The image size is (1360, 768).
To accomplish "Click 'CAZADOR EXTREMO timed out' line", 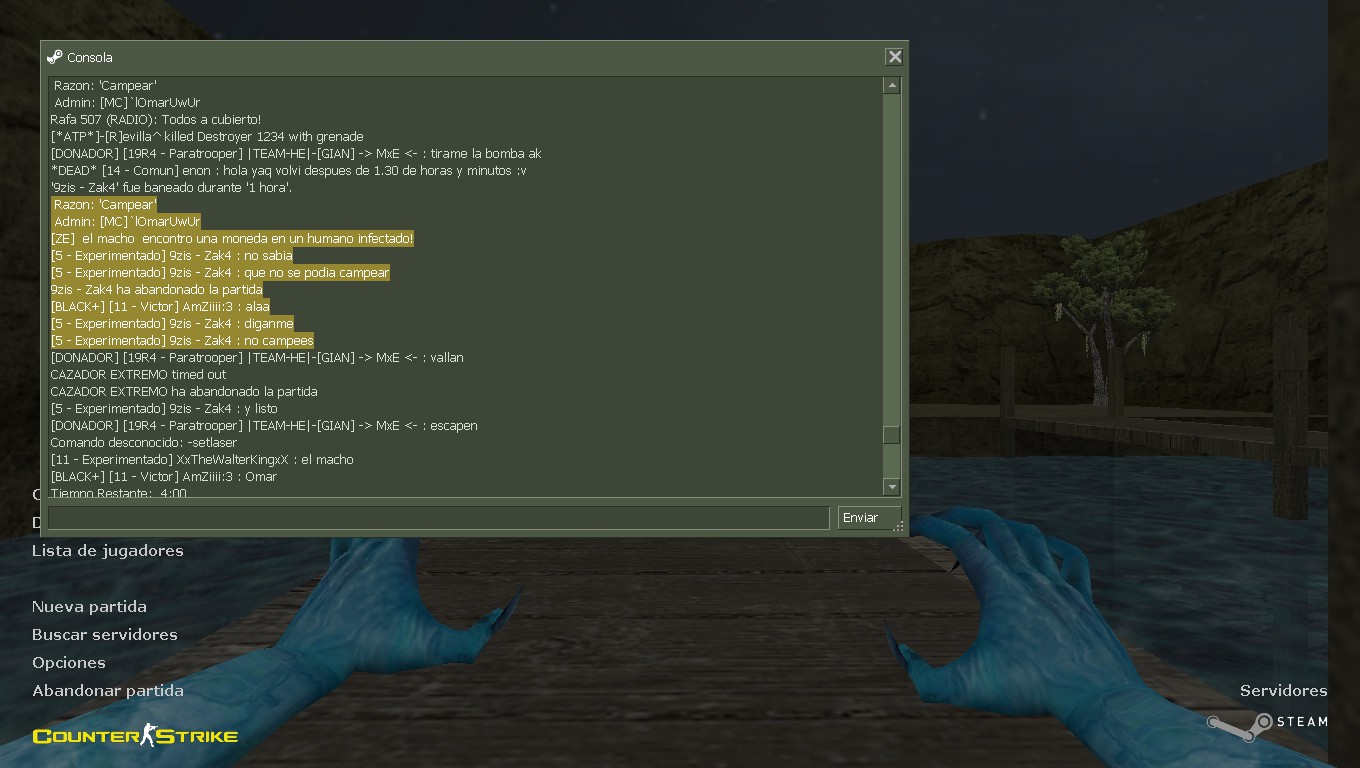I will click(138, 375).
